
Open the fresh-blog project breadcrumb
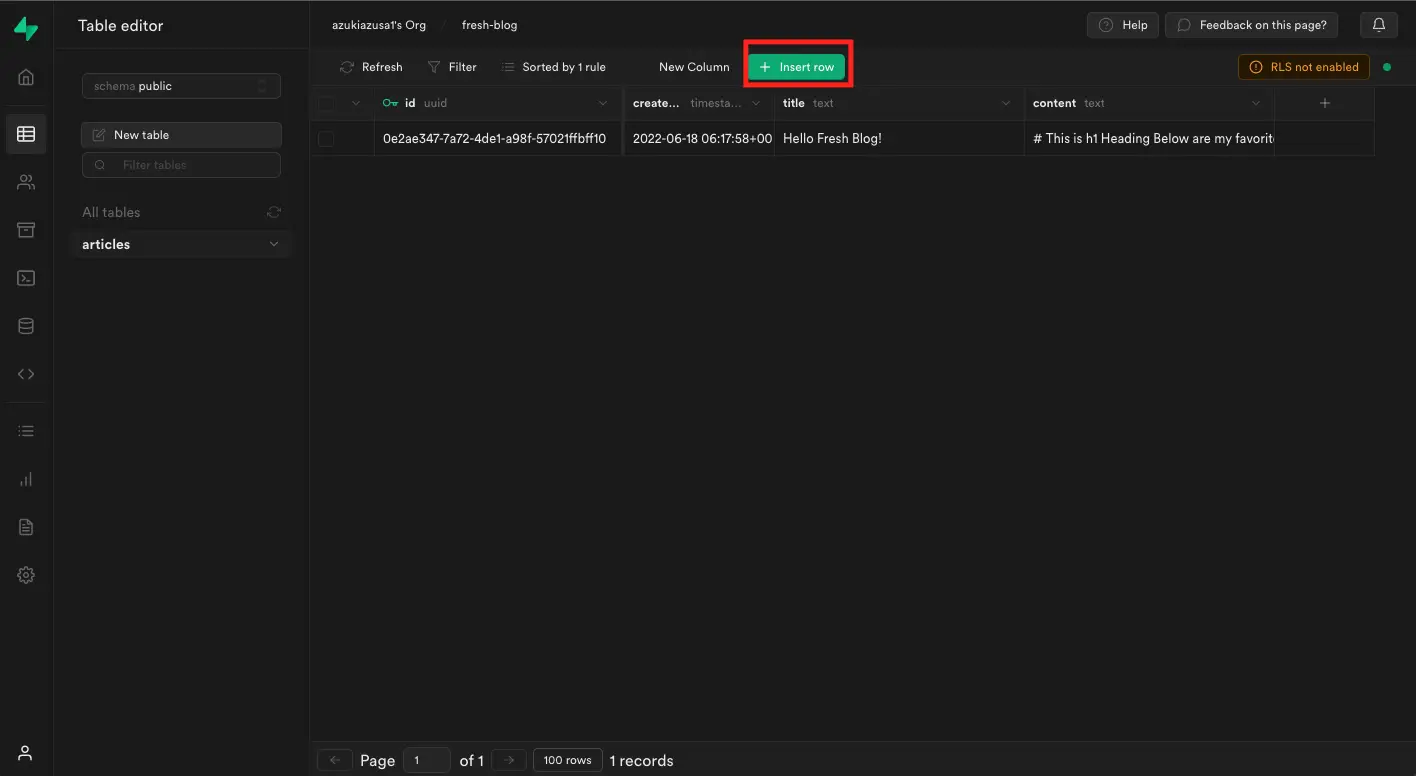point(490,25)
